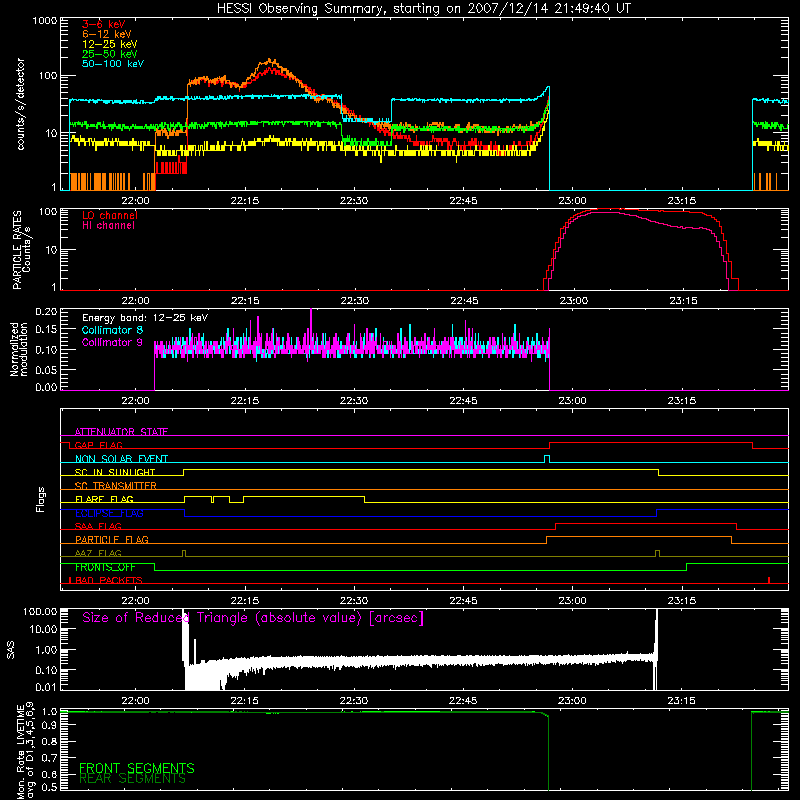The image size is (800, 800).
Task: Select the green 25-50 keV legend entry
Action: [x=110, y=54]
